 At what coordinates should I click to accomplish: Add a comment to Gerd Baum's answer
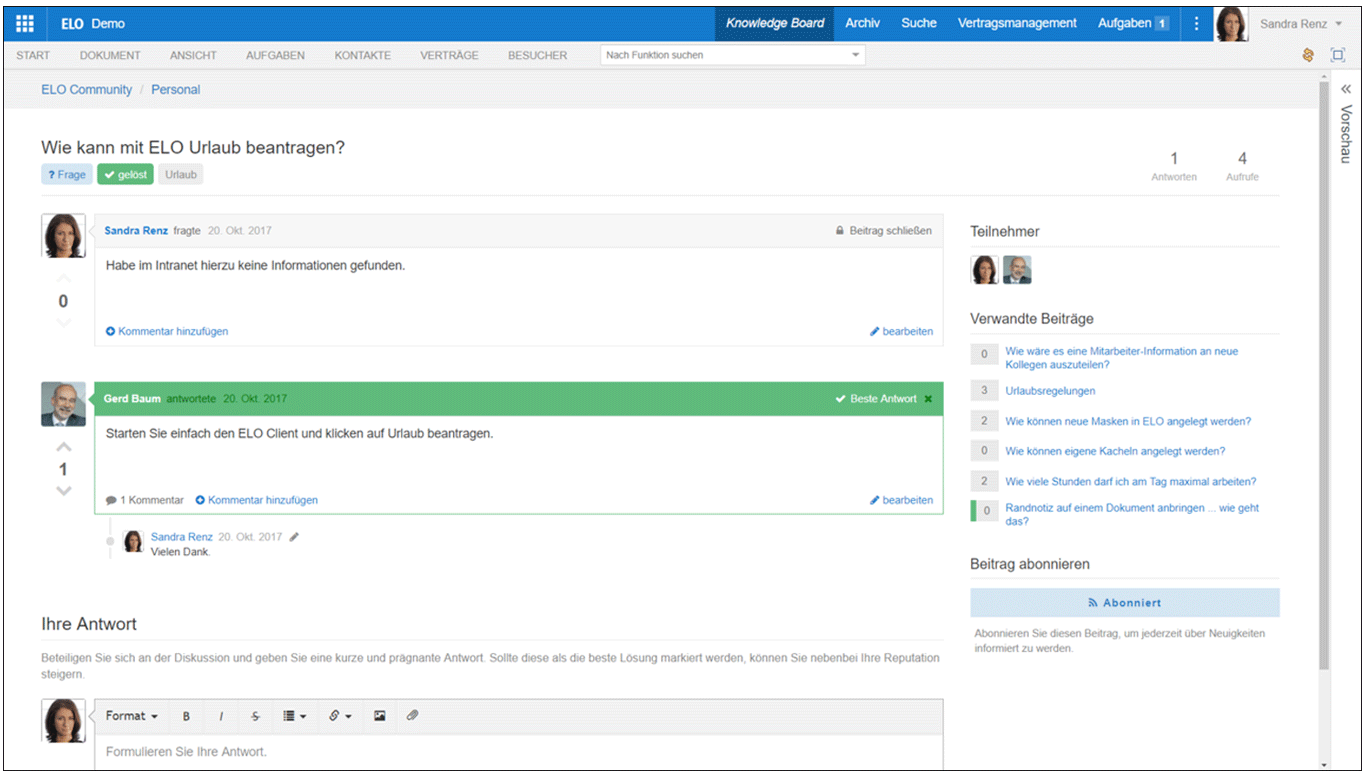(257, 500)
